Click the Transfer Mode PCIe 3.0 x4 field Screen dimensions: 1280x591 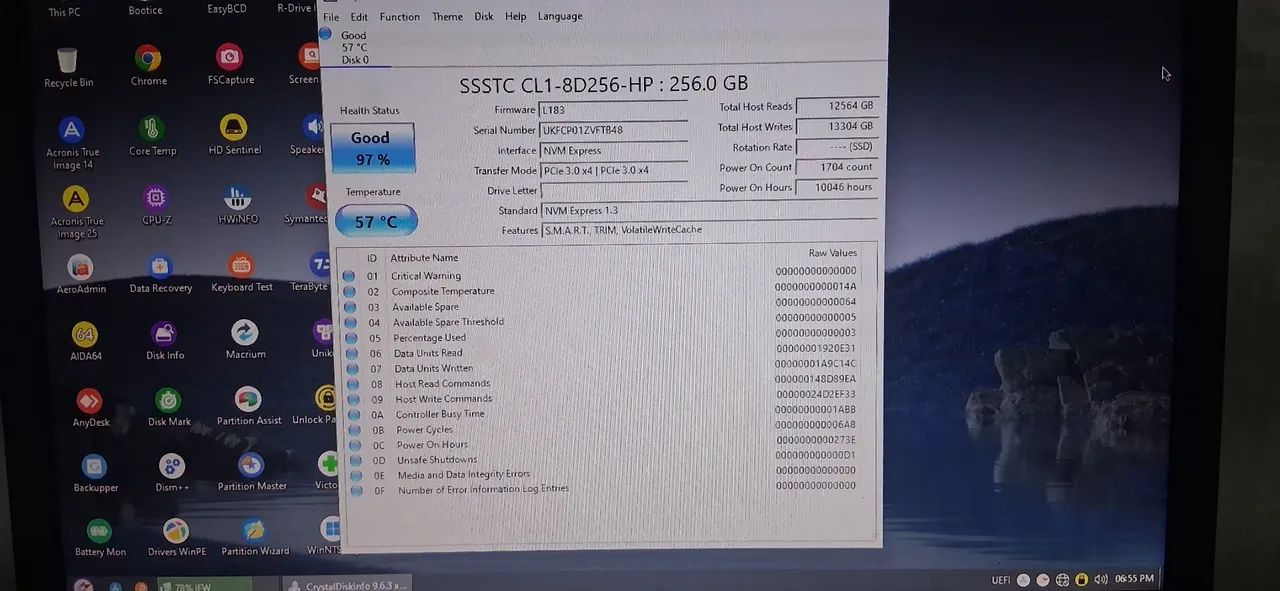[613, 170]
